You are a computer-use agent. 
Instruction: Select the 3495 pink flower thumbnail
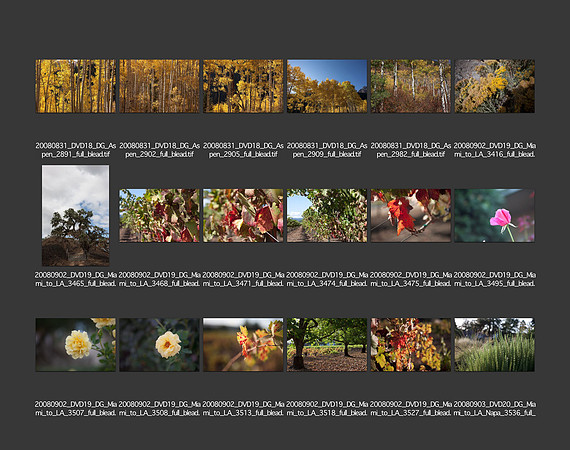click(495, 216)
